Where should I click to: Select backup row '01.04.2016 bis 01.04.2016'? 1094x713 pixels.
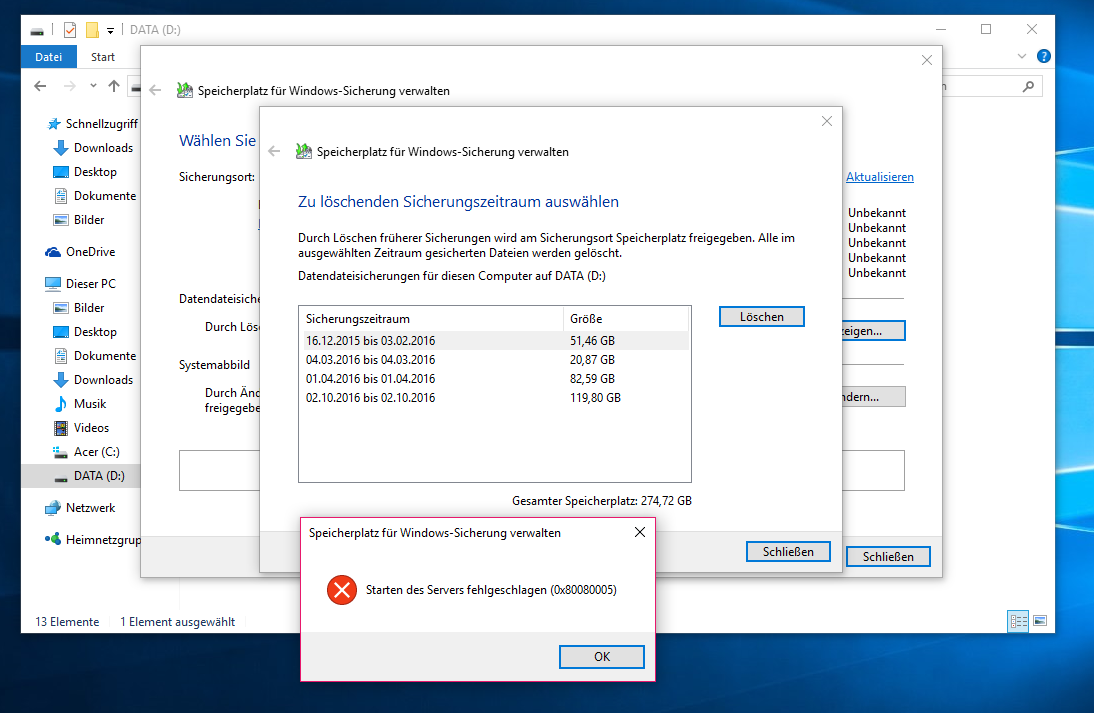coord(494,379)
